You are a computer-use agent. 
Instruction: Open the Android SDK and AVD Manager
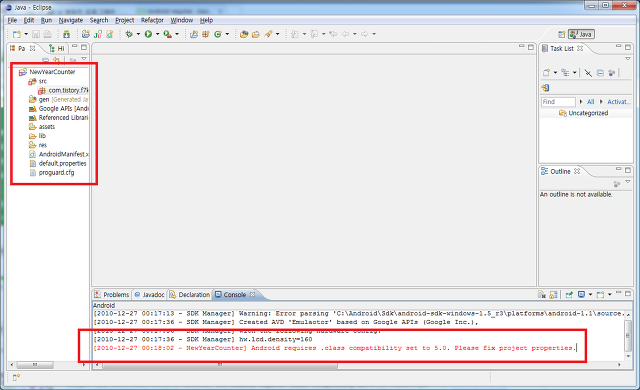[x=67, y=34]
